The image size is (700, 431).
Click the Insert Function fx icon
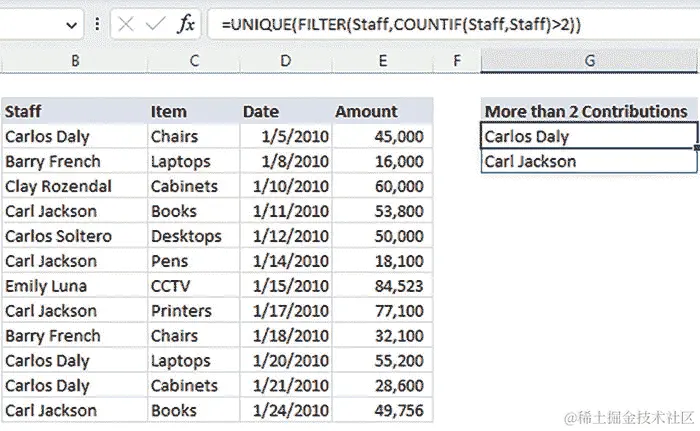click(186, 25)
